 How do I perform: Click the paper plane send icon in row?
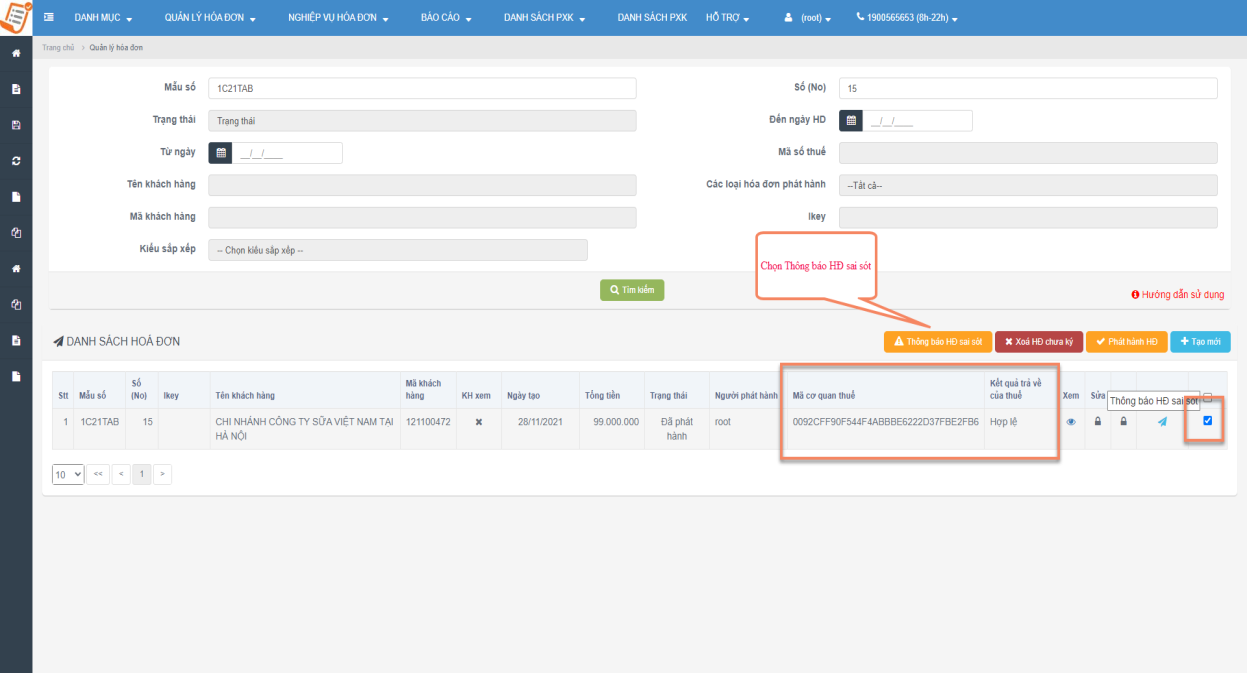tap(1162, 422)
